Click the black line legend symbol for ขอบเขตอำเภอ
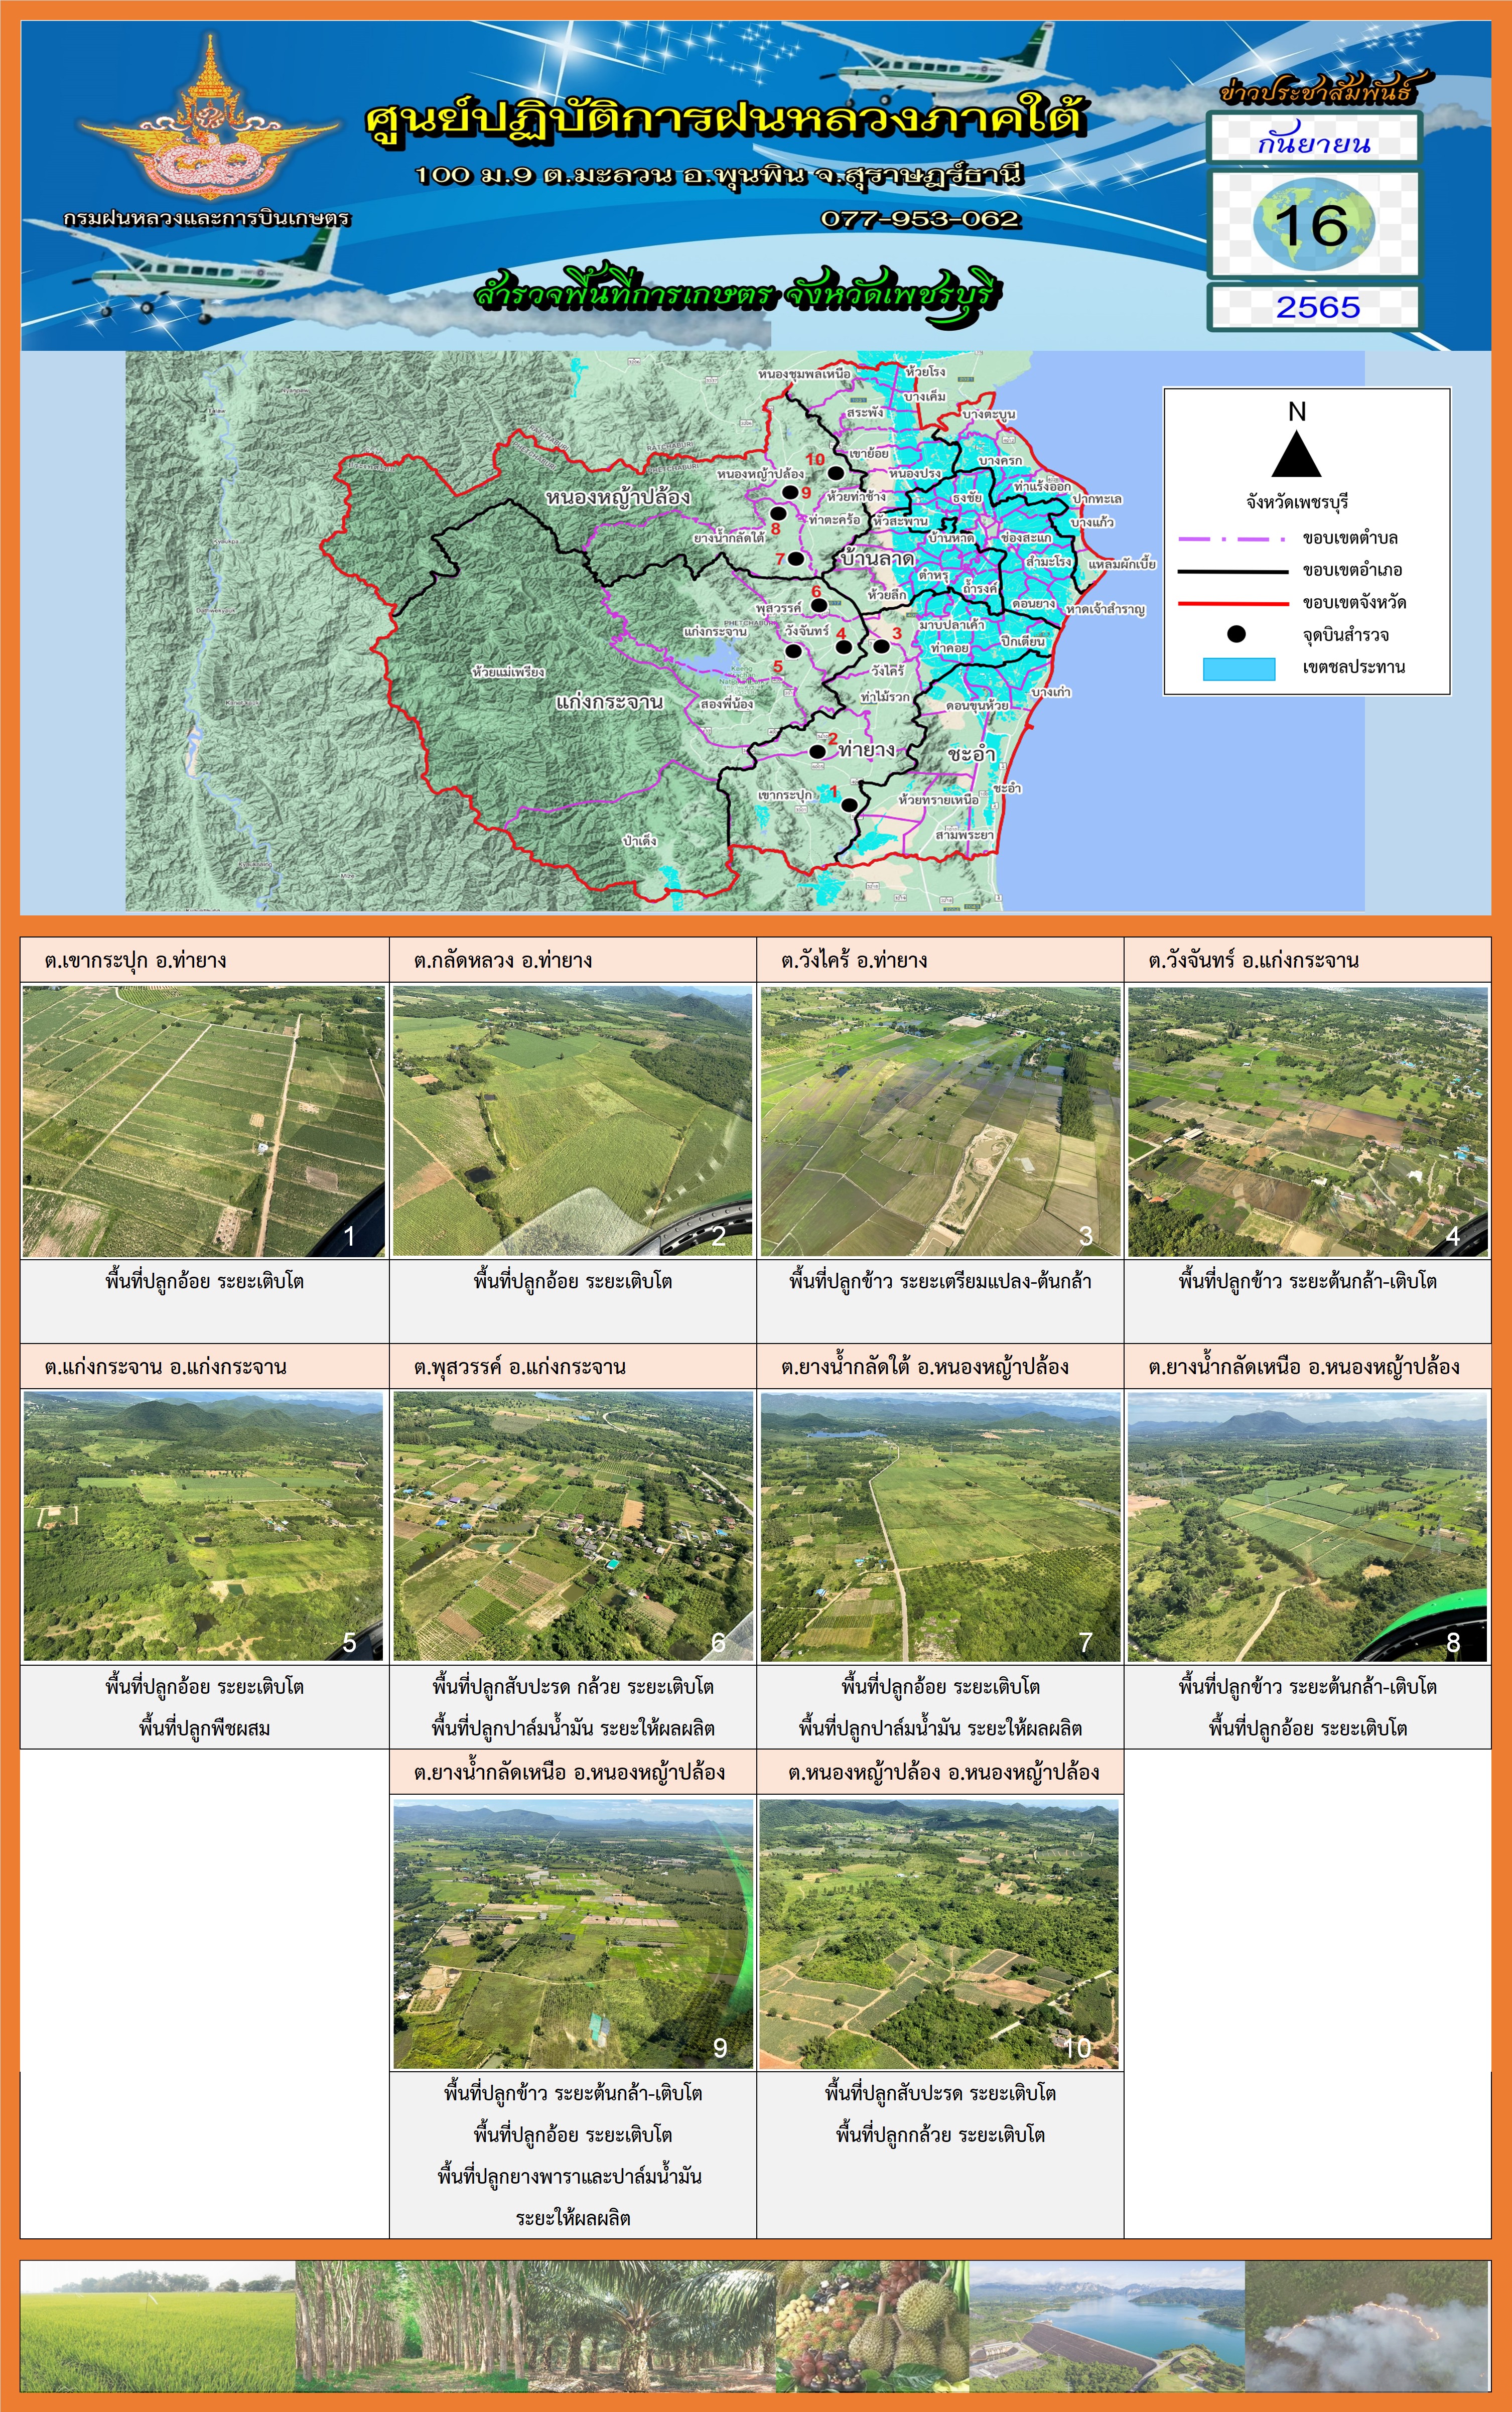1512x2412 pixels. (x=1232, y=571)
